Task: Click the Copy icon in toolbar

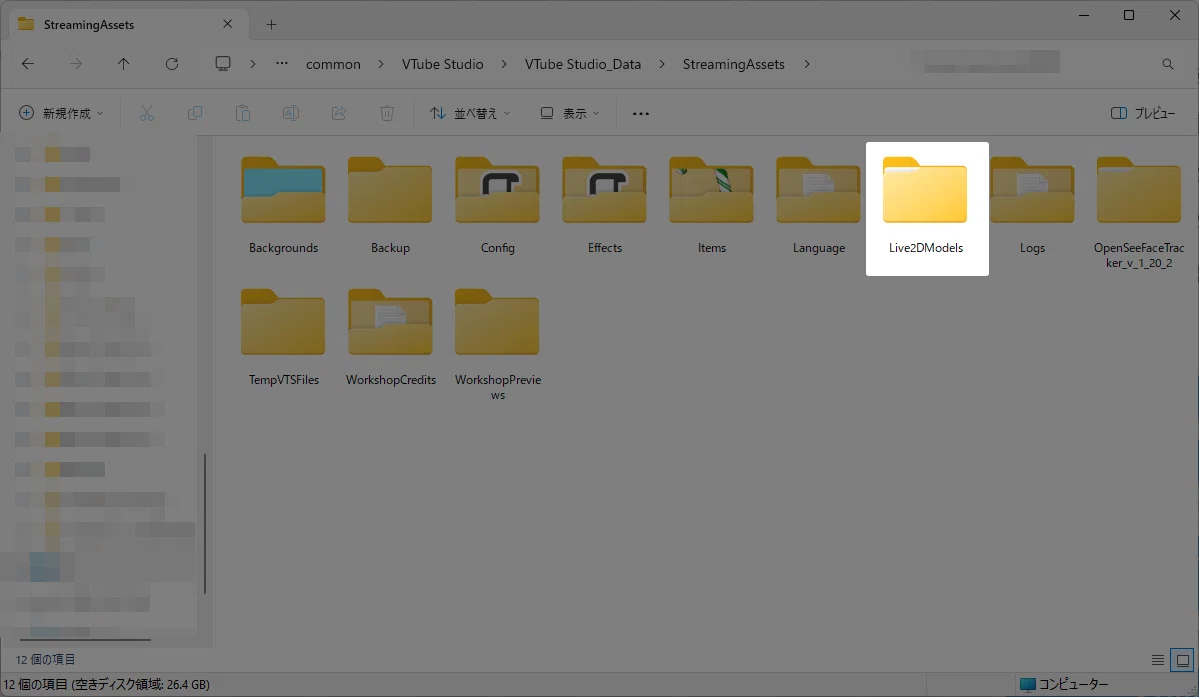Action: 195,113
